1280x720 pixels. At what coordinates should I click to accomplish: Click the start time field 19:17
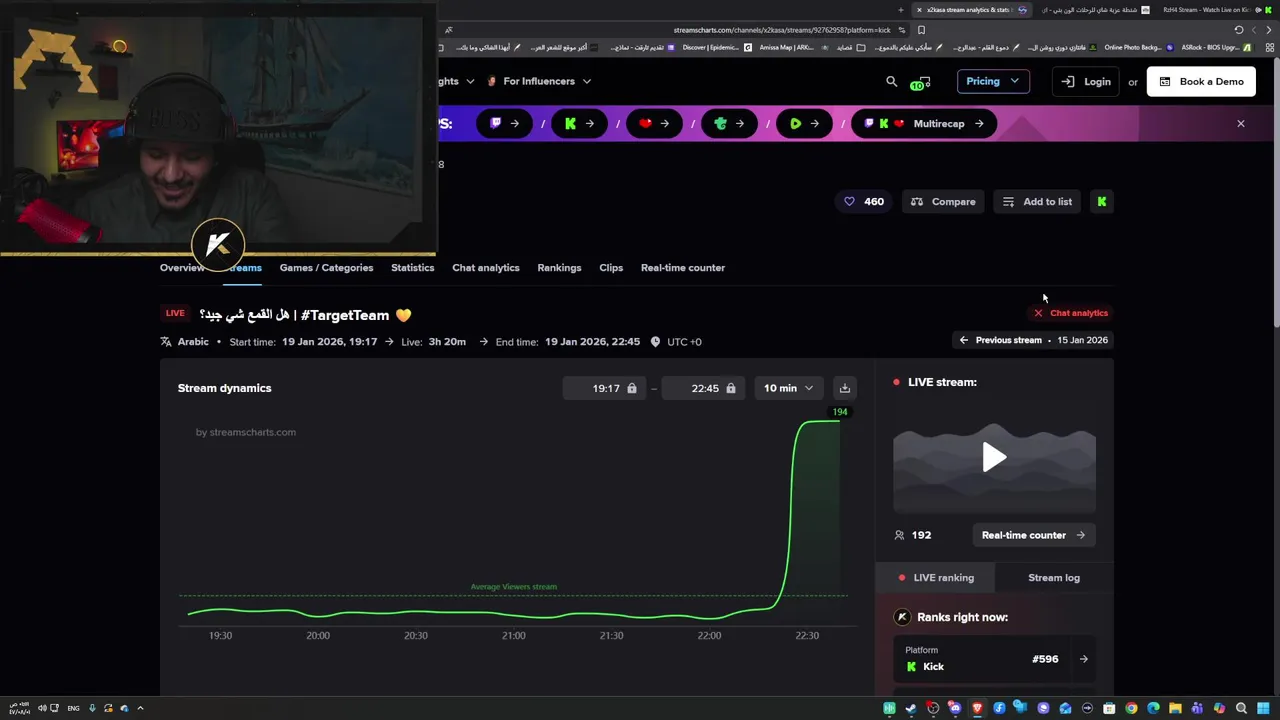point(603,388)
